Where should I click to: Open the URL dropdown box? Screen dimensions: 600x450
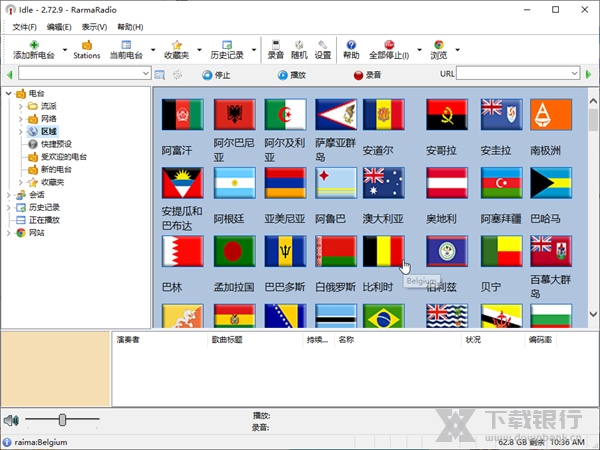click(573, 74)
